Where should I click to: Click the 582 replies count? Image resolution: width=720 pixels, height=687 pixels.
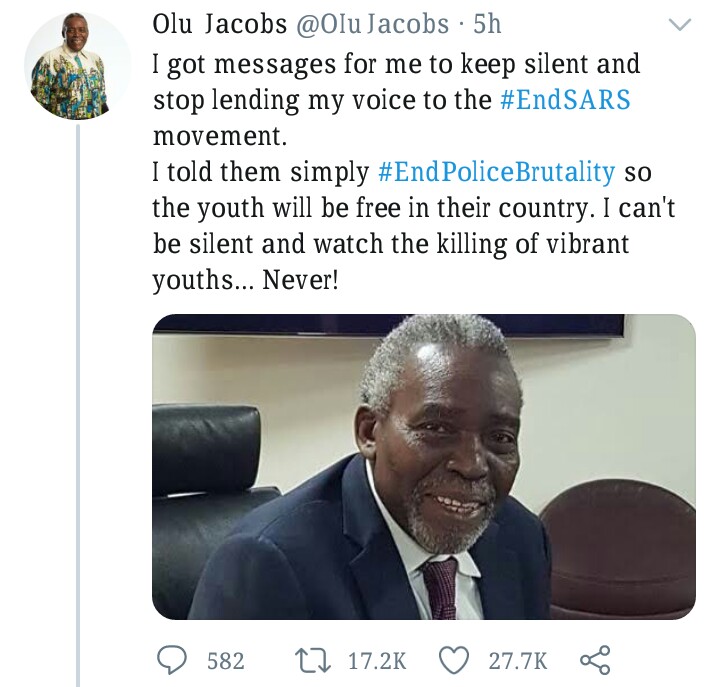coord(225,661)
